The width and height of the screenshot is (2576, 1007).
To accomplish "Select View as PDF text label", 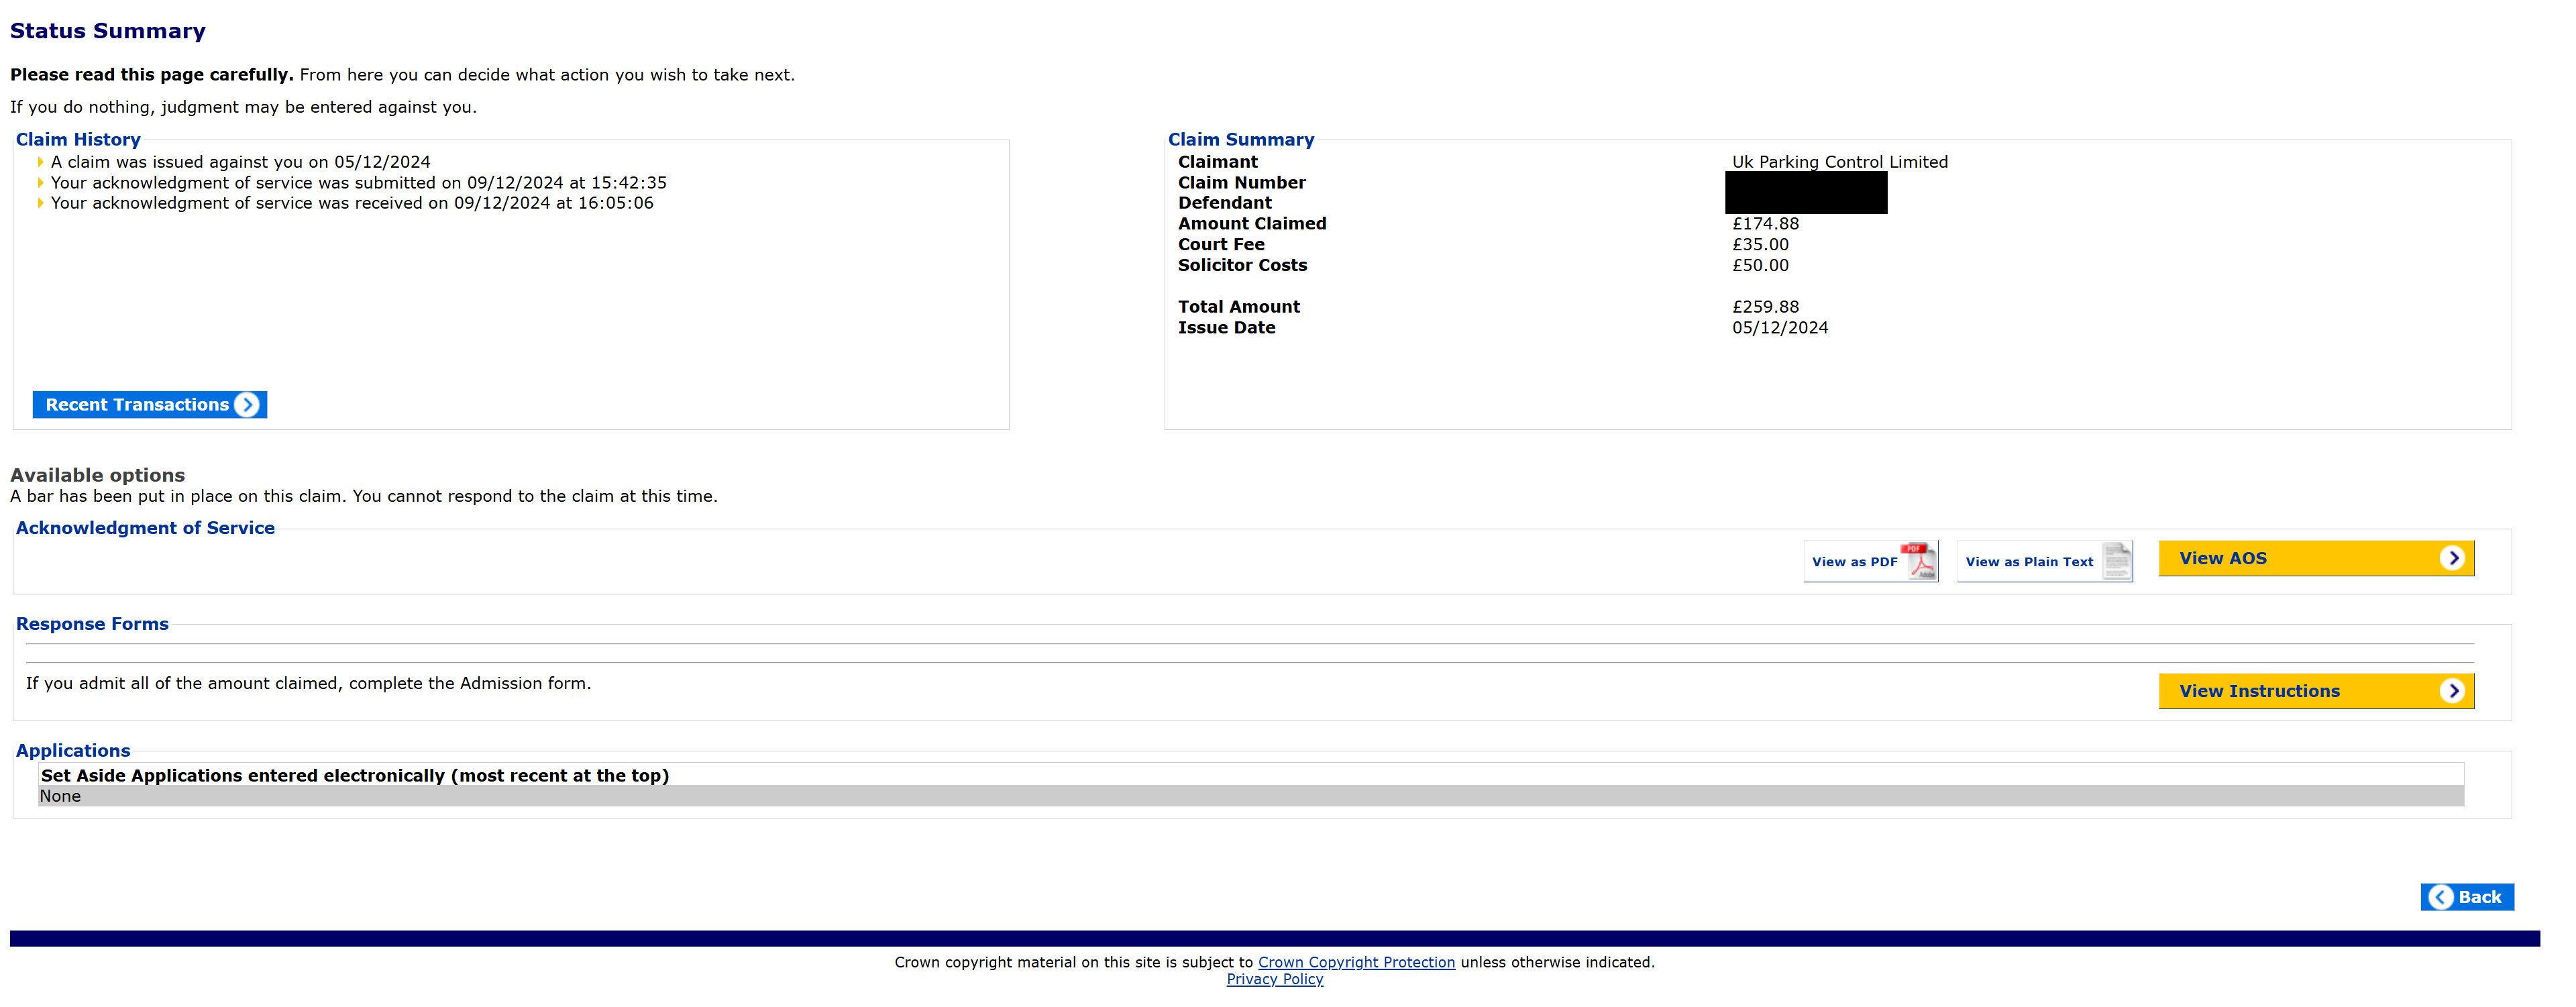I will click(1854, 562).
